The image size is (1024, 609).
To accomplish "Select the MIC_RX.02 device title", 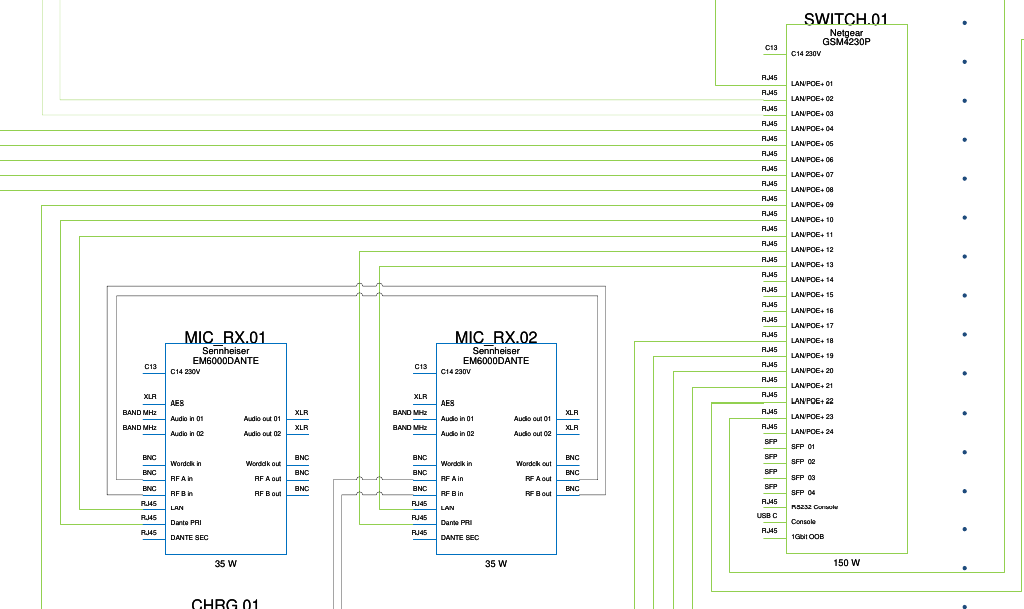I will tap(496, 338).
